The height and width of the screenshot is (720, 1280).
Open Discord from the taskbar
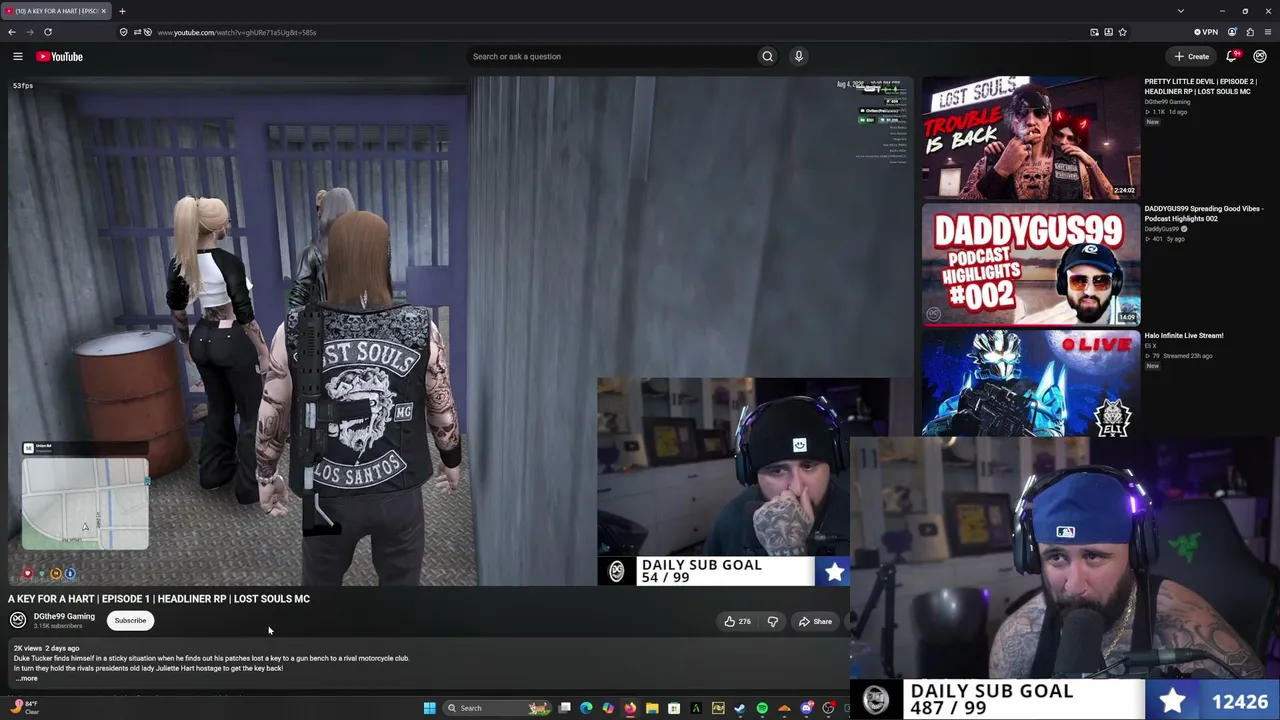click(x=806, y=708)
